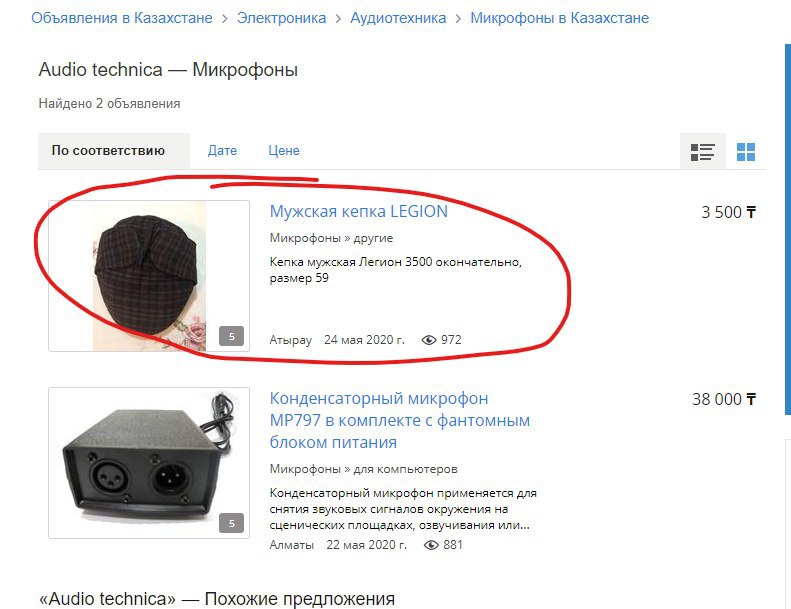Open the Мужская кепка LEGION listing
Viewport: 791px width, 609px height.
359,211
